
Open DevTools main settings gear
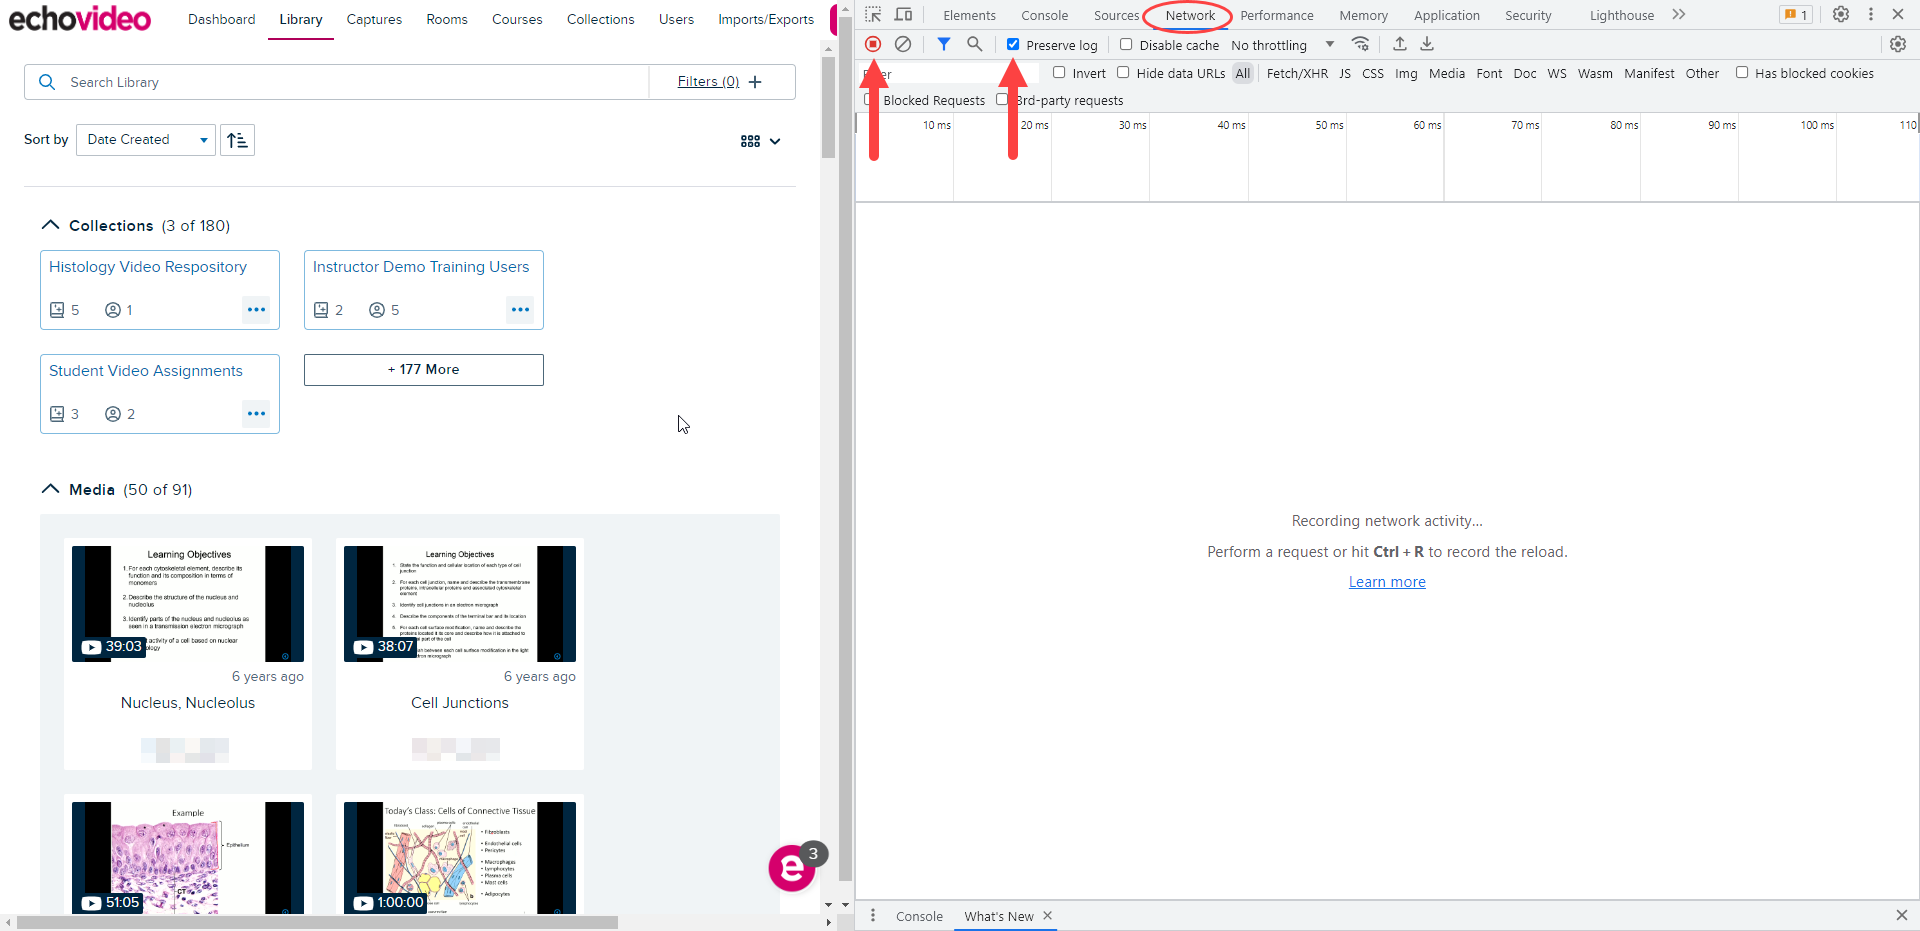1841,14
